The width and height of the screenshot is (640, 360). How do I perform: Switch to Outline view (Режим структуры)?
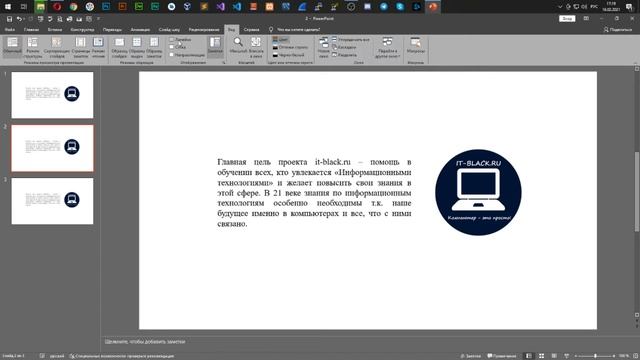point(33,47)
